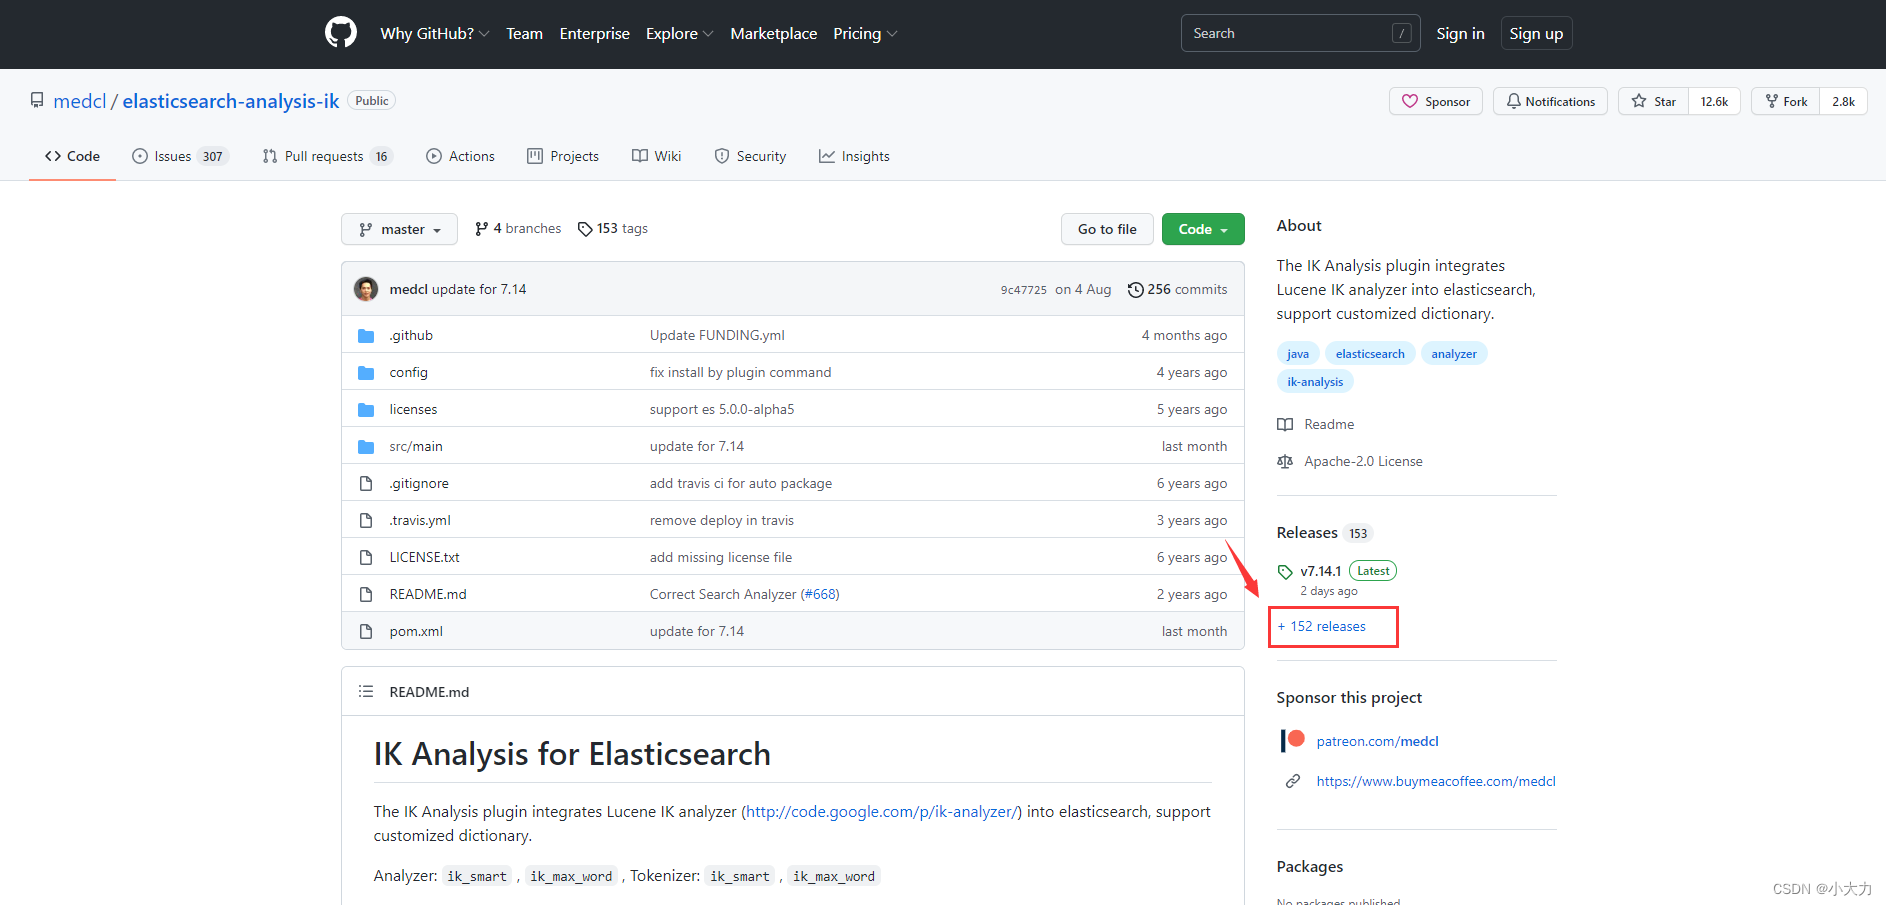Open the Releases heading link
The width and height of the screenshot is (1886, 905).
pos(1324,533)
